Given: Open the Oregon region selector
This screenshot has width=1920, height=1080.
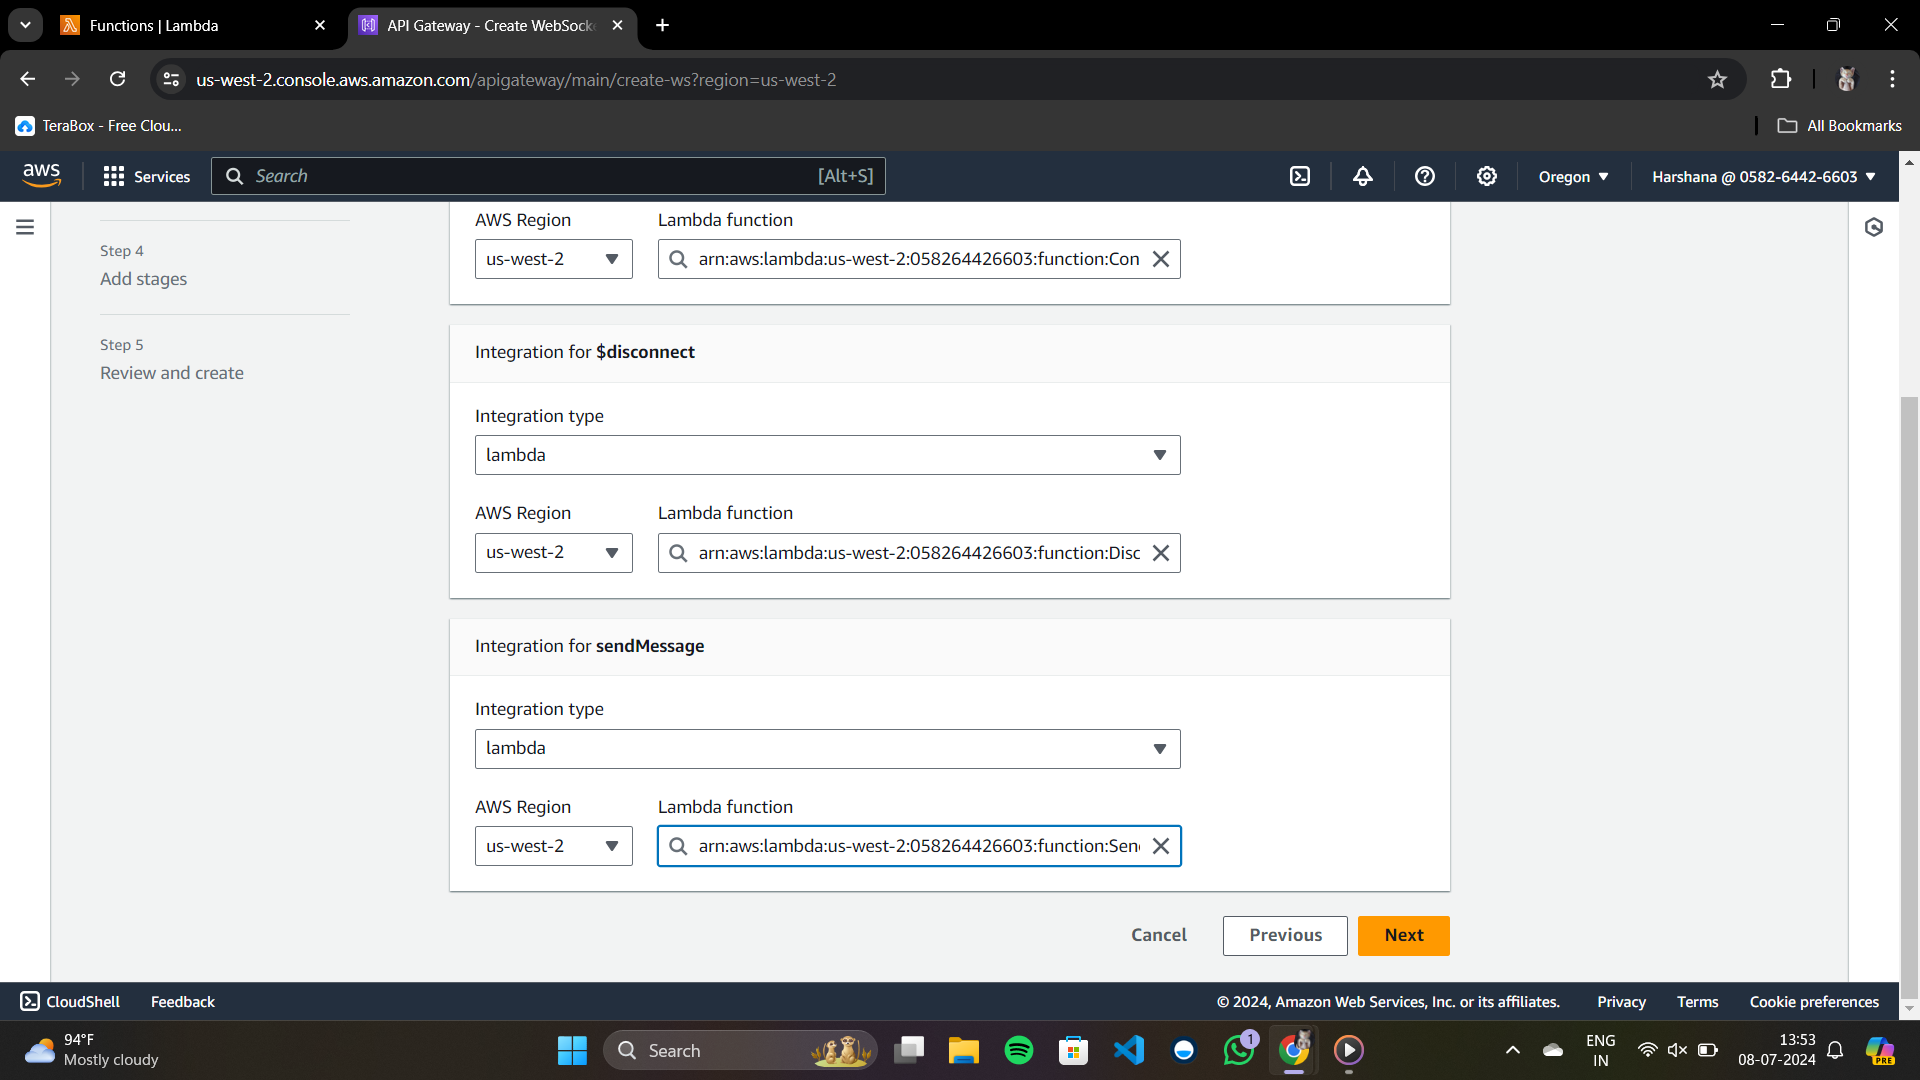Looking at the screenshot, I should (x=1573, y=177).
